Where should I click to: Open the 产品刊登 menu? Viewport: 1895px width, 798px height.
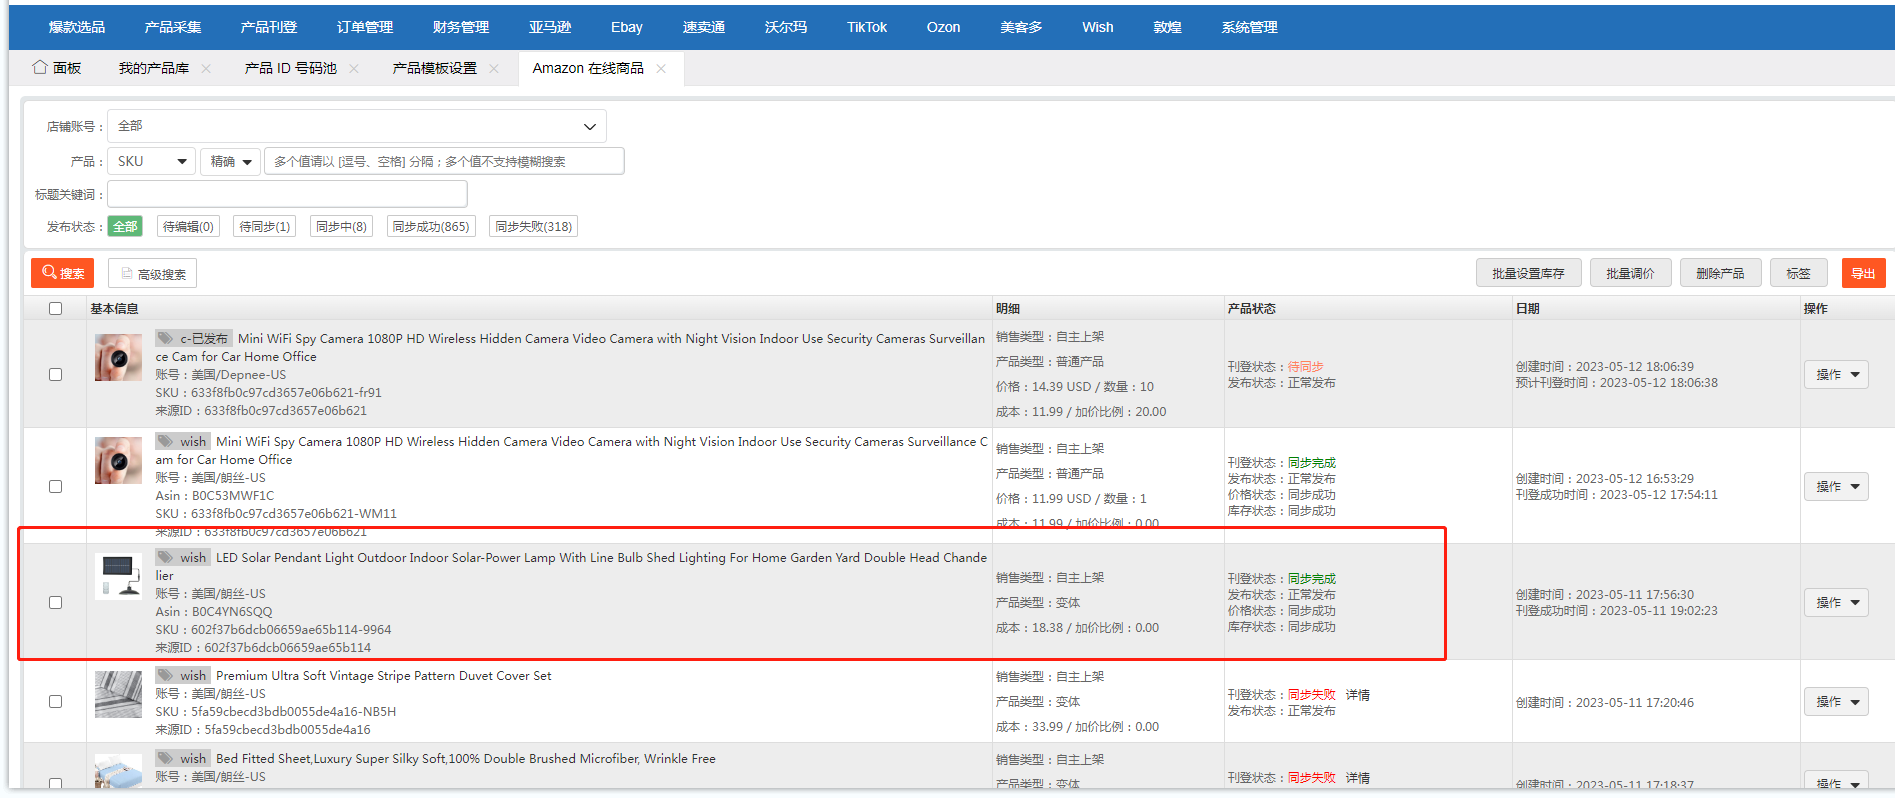269,27
